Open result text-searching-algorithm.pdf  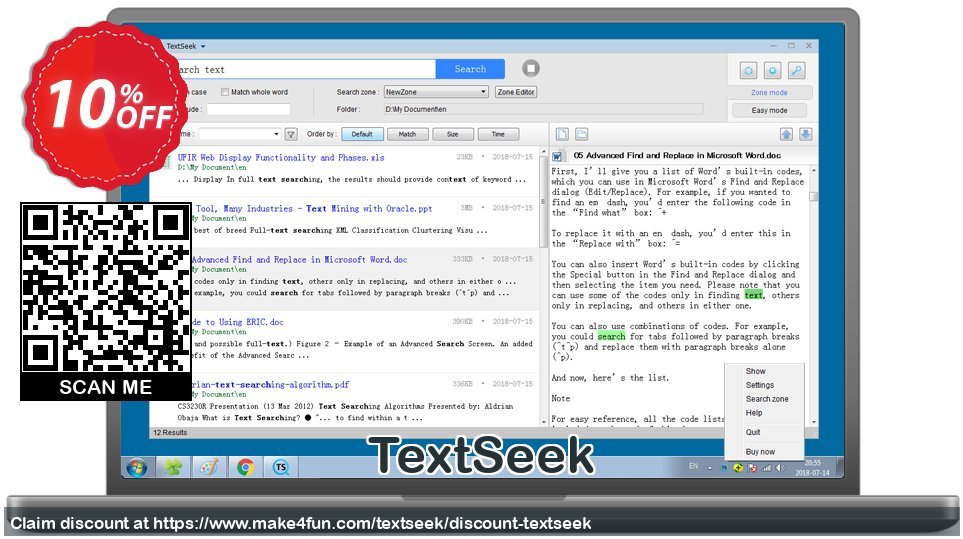[270, 385]
